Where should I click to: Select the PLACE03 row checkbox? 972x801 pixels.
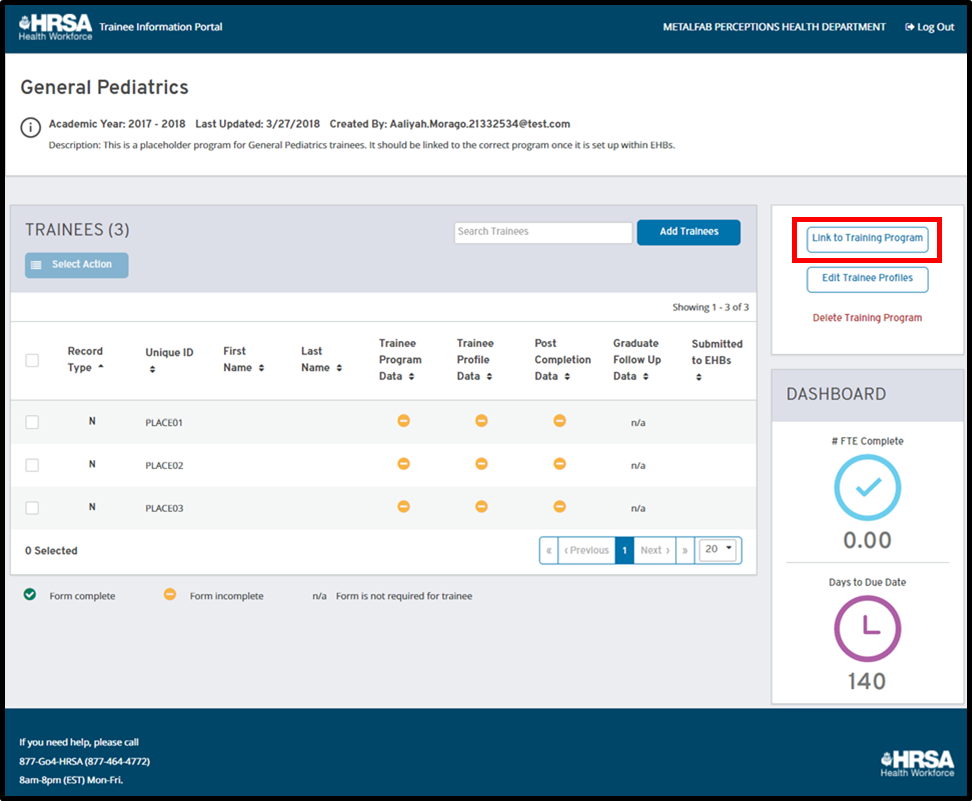point(32,508)
